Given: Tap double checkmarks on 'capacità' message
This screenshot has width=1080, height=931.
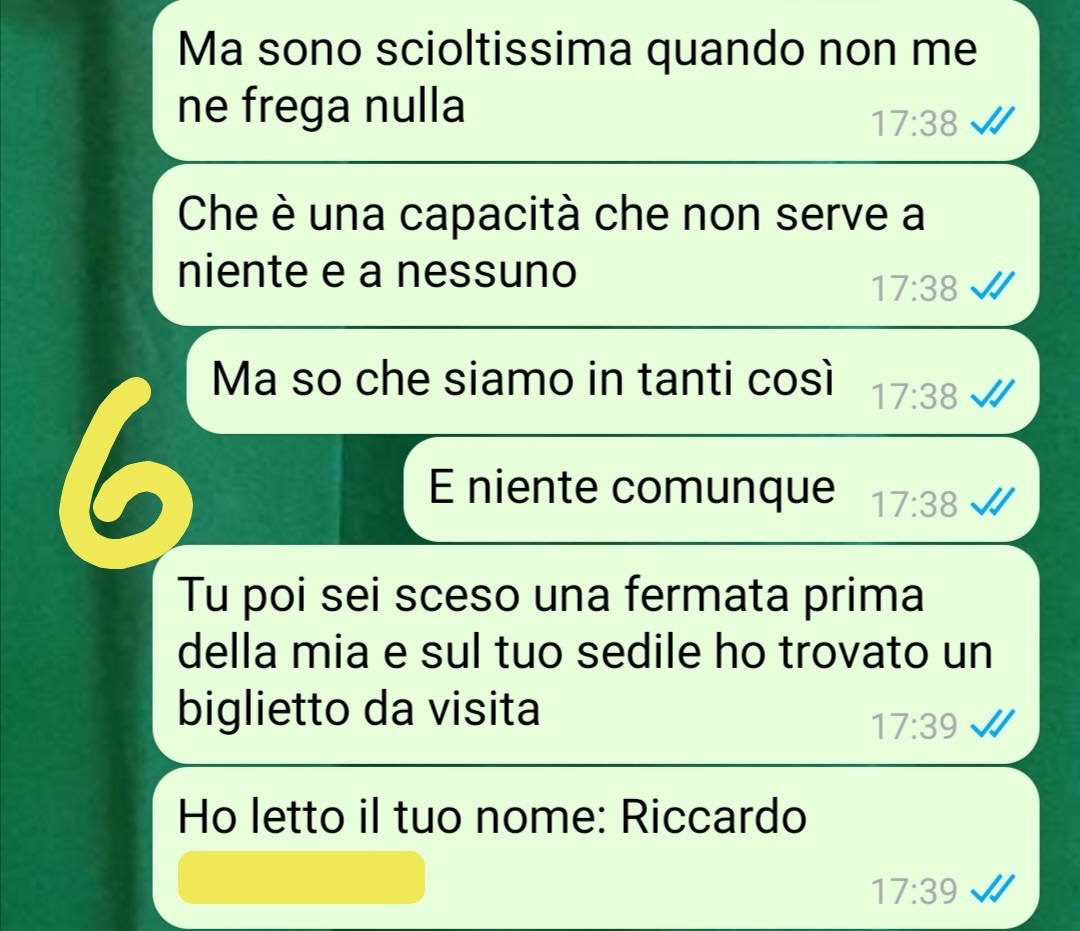Looking at the screenshot, I should point(993,287).
